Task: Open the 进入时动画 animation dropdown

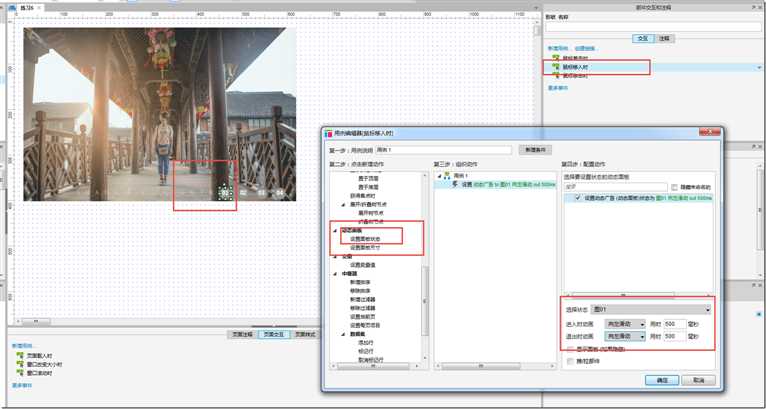Action: pos(625,323)
